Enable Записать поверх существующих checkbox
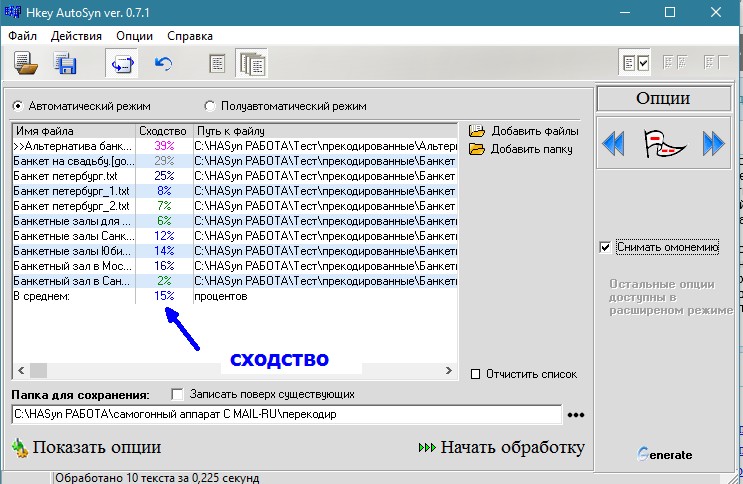743x484 pixels. click(x=177, y=394)
